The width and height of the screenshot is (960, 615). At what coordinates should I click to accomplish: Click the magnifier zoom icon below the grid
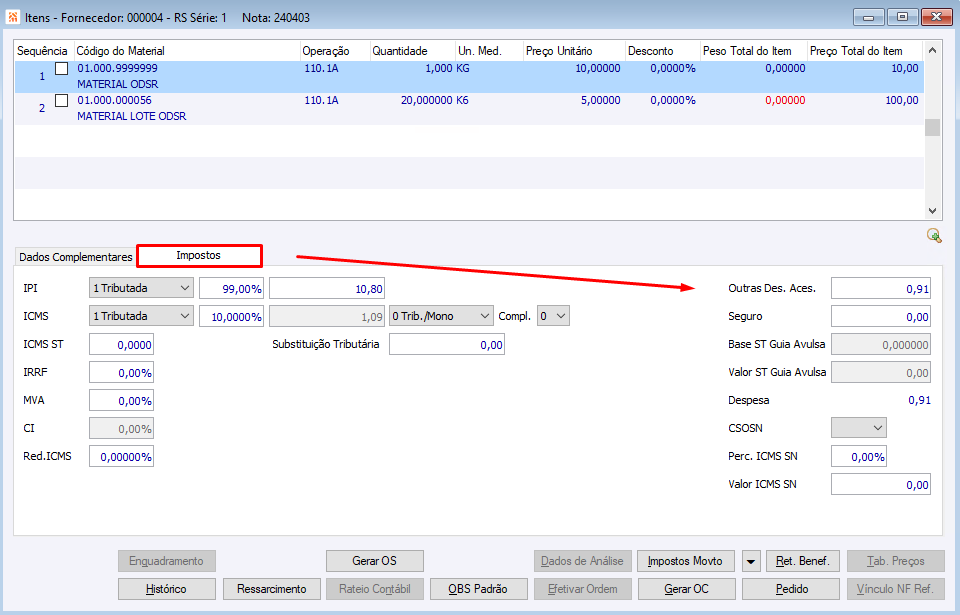coord(934,235)
